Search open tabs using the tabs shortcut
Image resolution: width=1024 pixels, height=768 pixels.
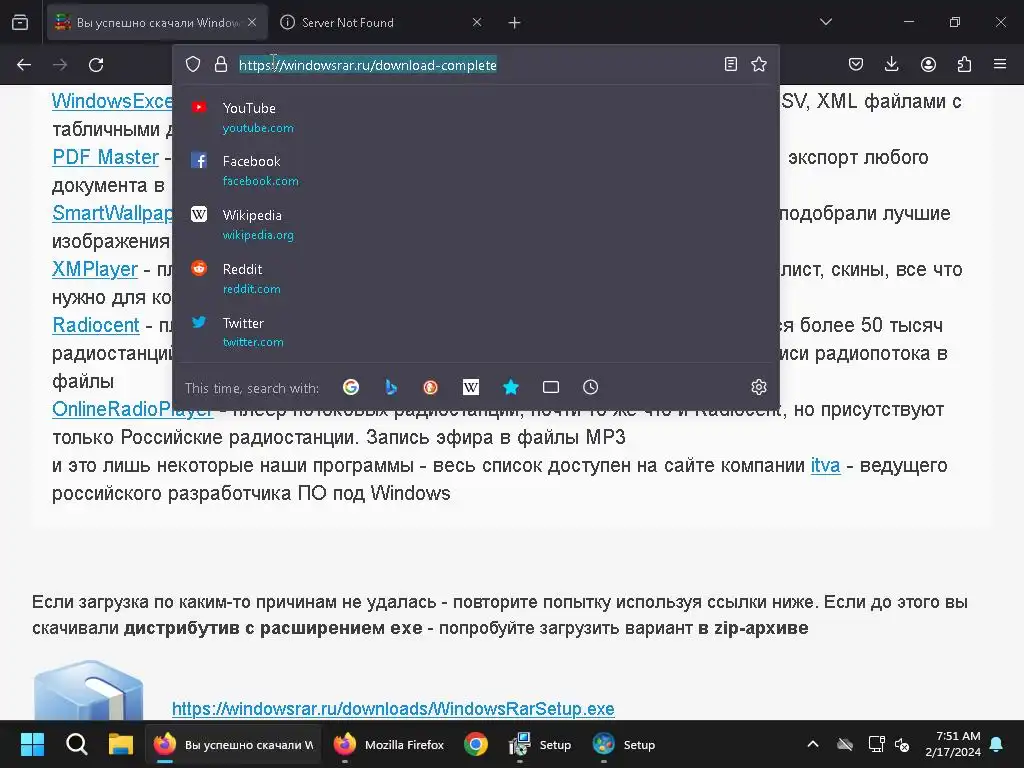pos(551,387)
